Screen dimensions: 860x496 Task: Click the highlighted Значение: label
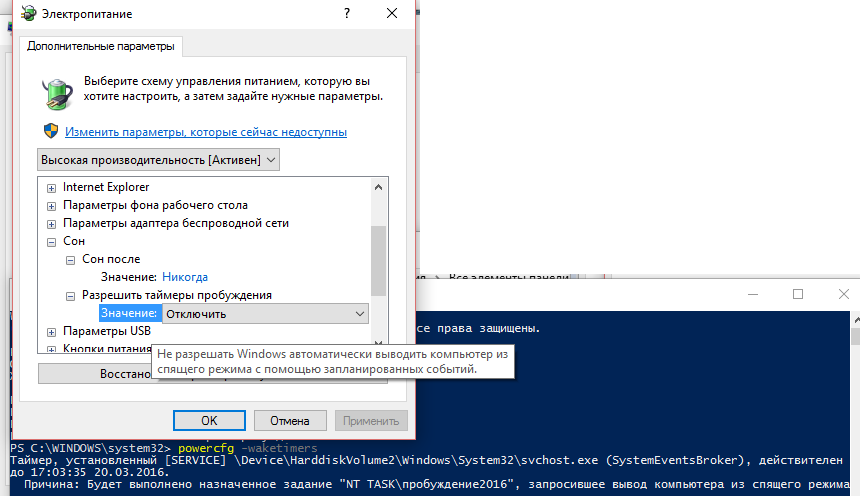tap(129, 313)
